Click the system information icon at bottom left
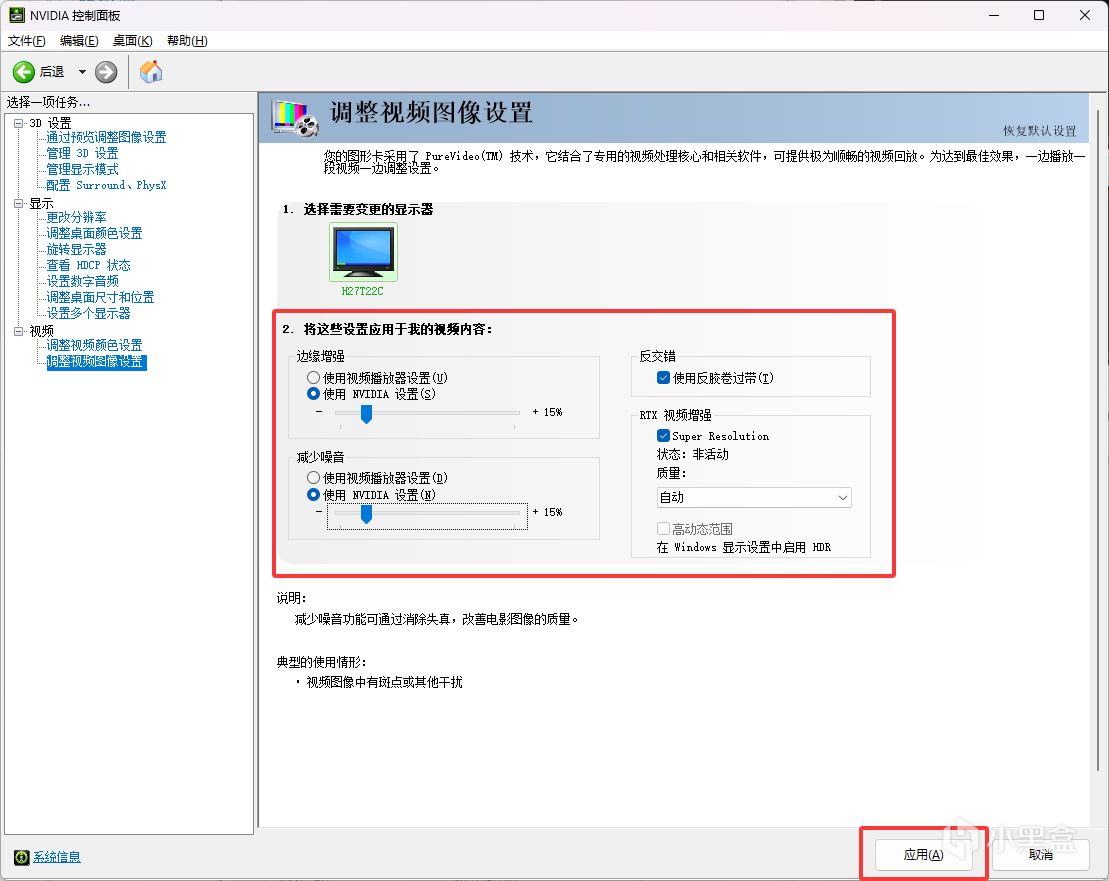 [21, 857]
